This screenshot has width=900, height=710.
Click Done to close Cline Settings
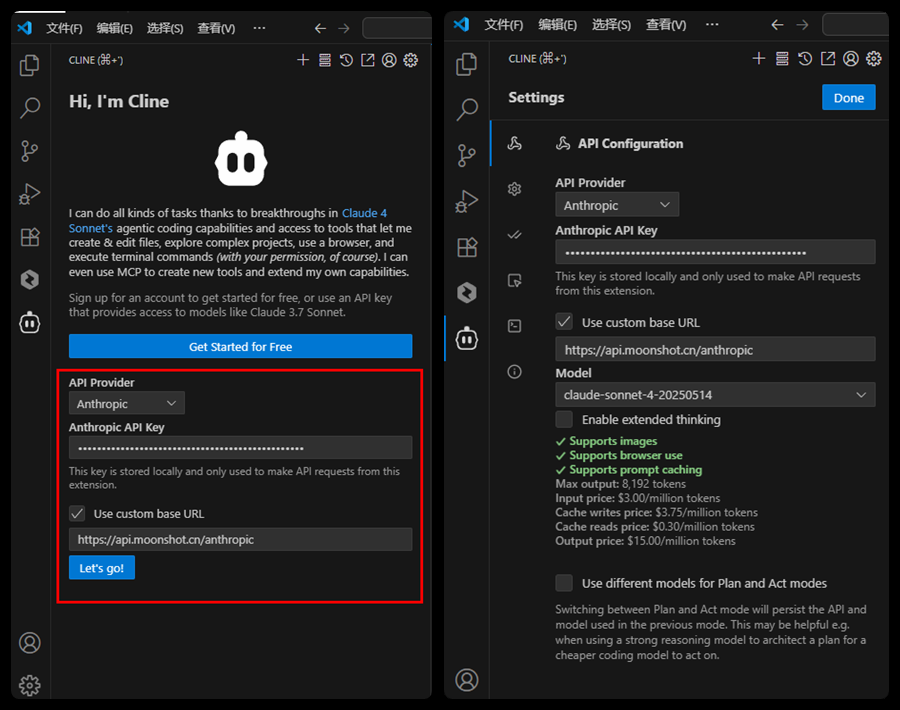(848, 98)
